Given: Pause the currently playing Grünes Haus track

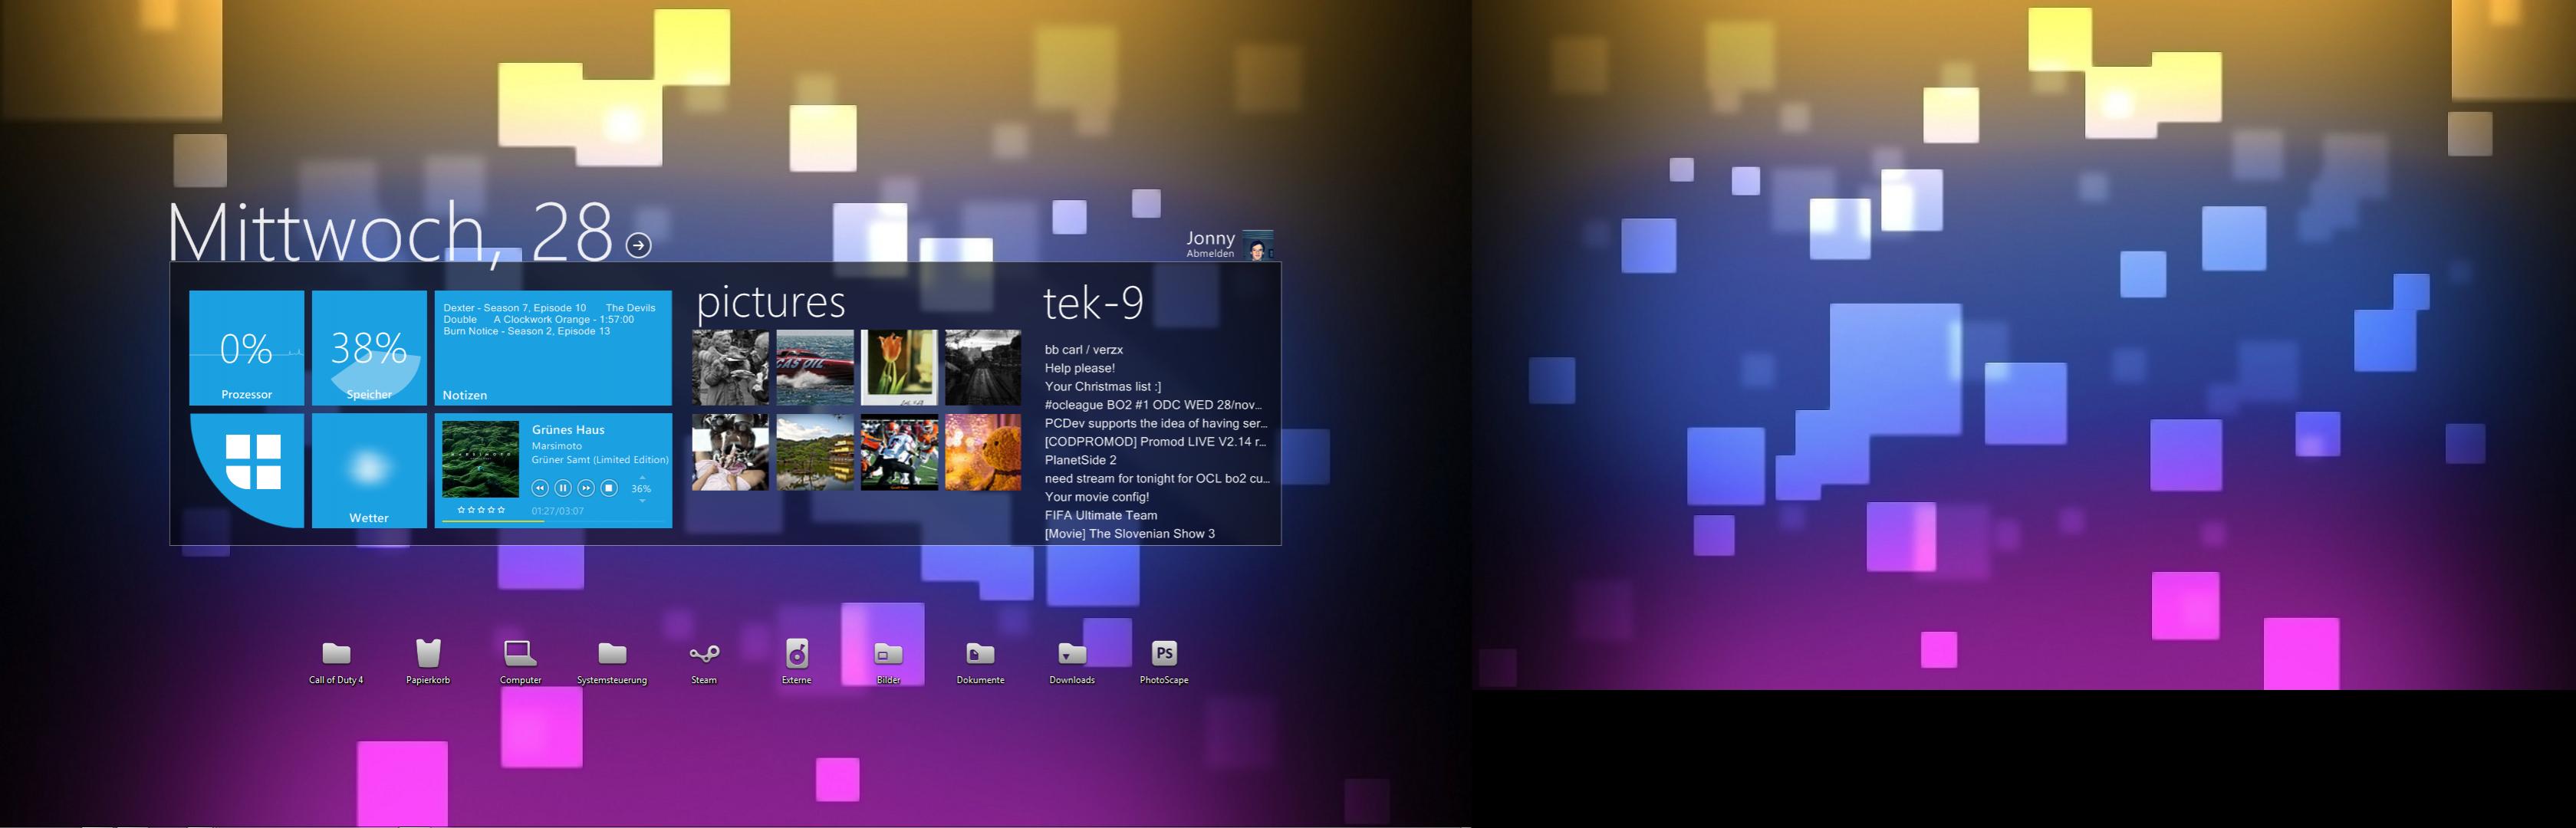Looking at the screenshot, I should [563, 488].
